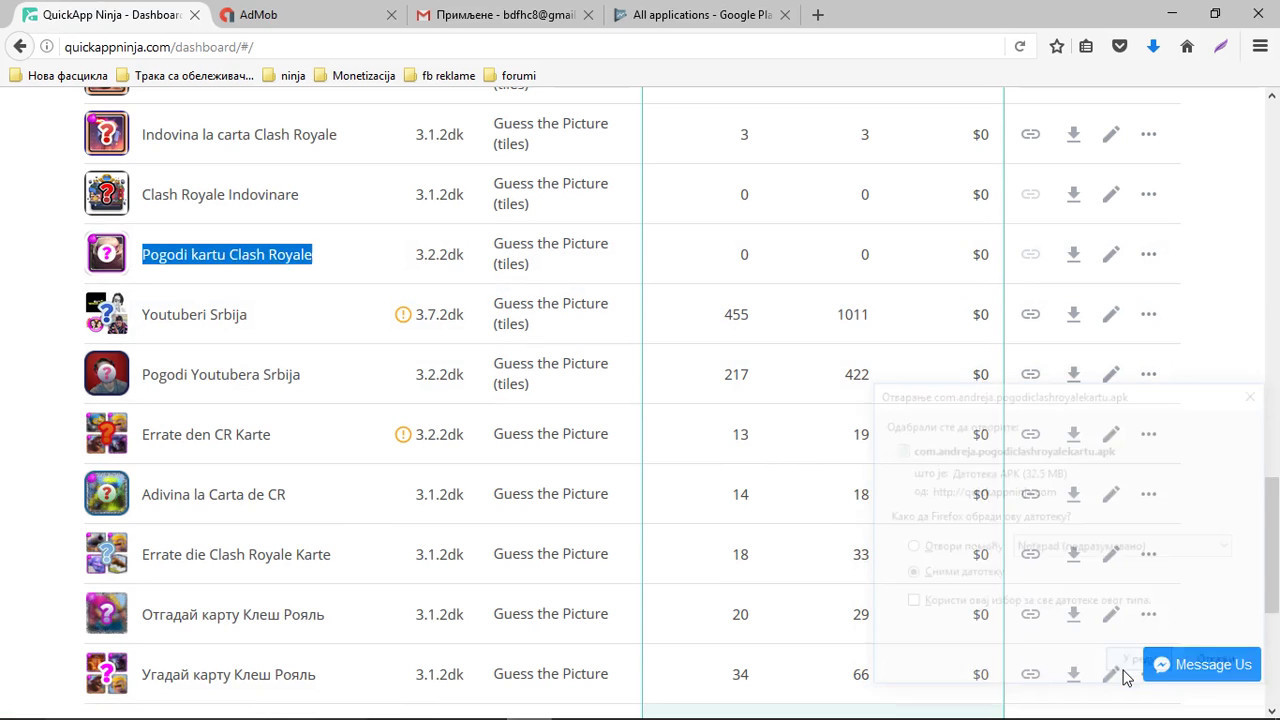Open the Firefox hamburger menu
This screenshot has height=720, width=1280.
[x=1260, y=47]
